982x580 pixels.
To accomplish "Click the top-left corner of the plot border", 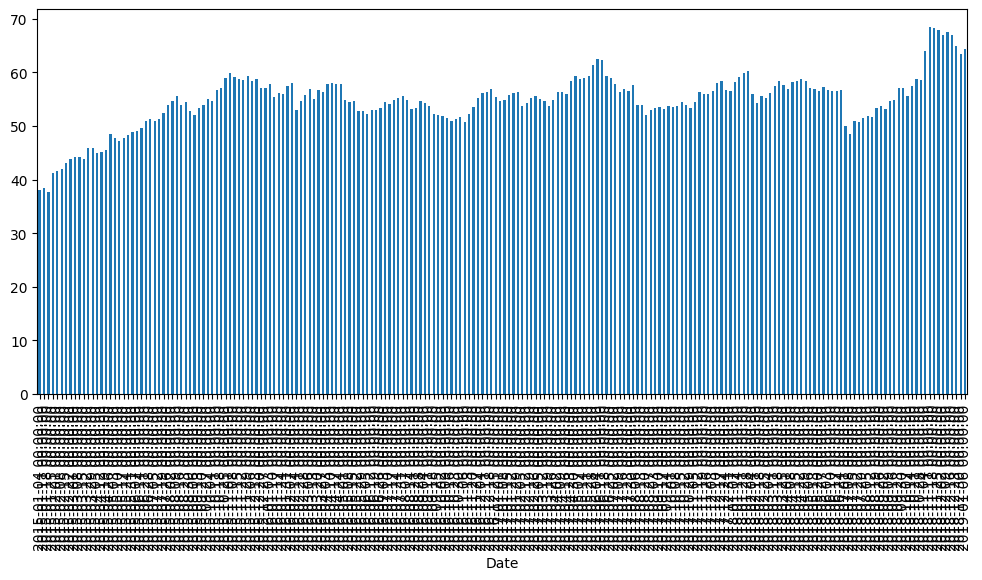I will (37, 9).
